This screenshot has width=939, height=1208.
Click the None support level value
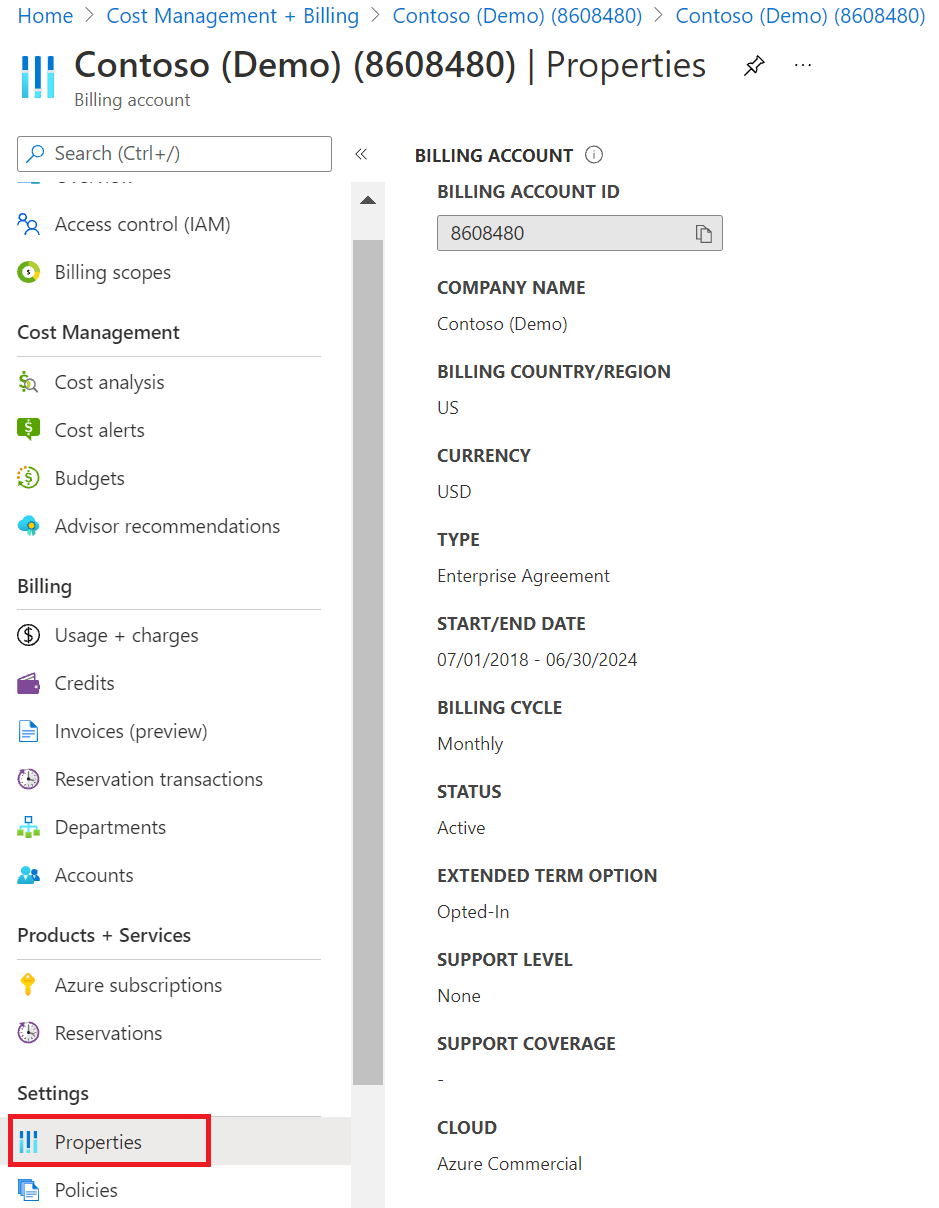[x=459, y=996]
